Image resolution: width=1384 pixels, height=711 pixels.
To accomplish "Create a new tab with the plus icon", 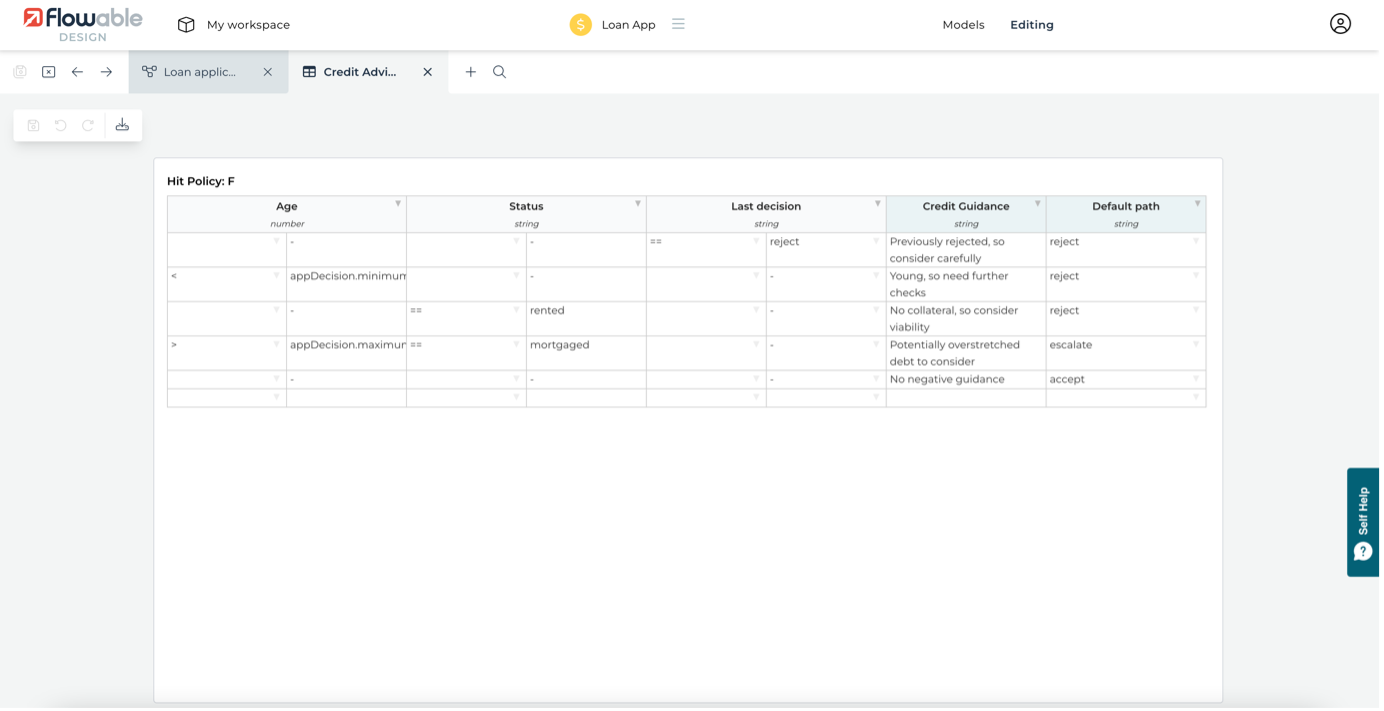I will 470,71.
